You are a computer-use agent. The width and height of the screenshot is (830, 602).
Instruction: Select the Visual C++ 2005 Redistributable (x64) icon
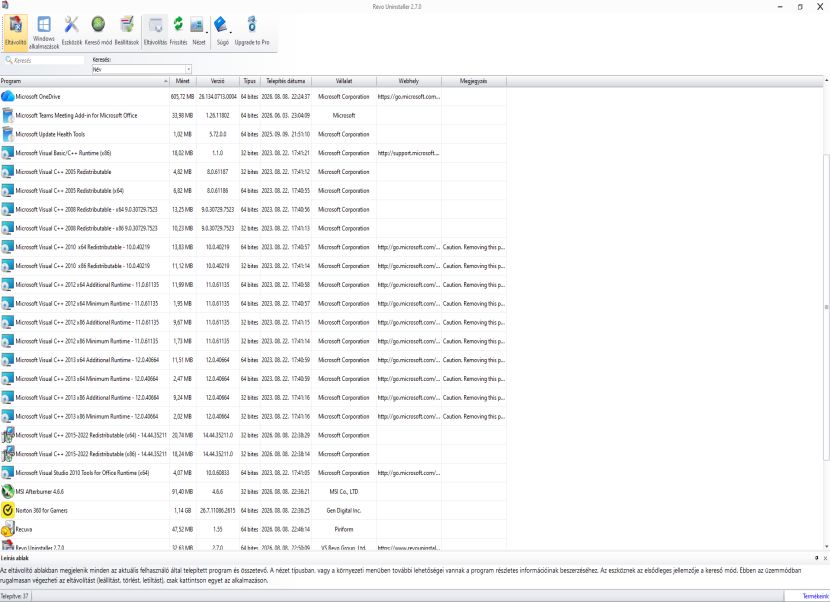point(7,191)
